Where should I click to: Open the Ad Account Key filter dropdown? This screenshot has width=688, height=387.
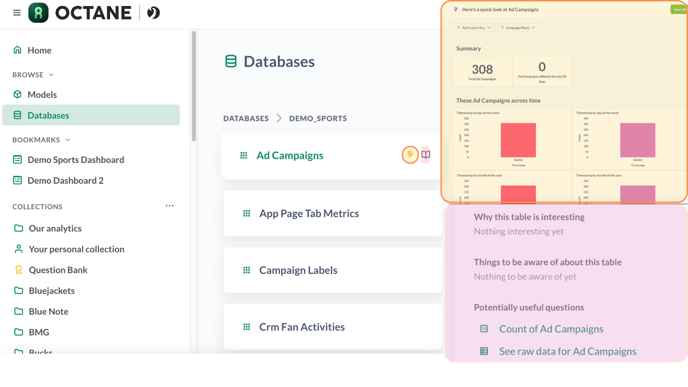pyautogui.click(x=474, y=28)
